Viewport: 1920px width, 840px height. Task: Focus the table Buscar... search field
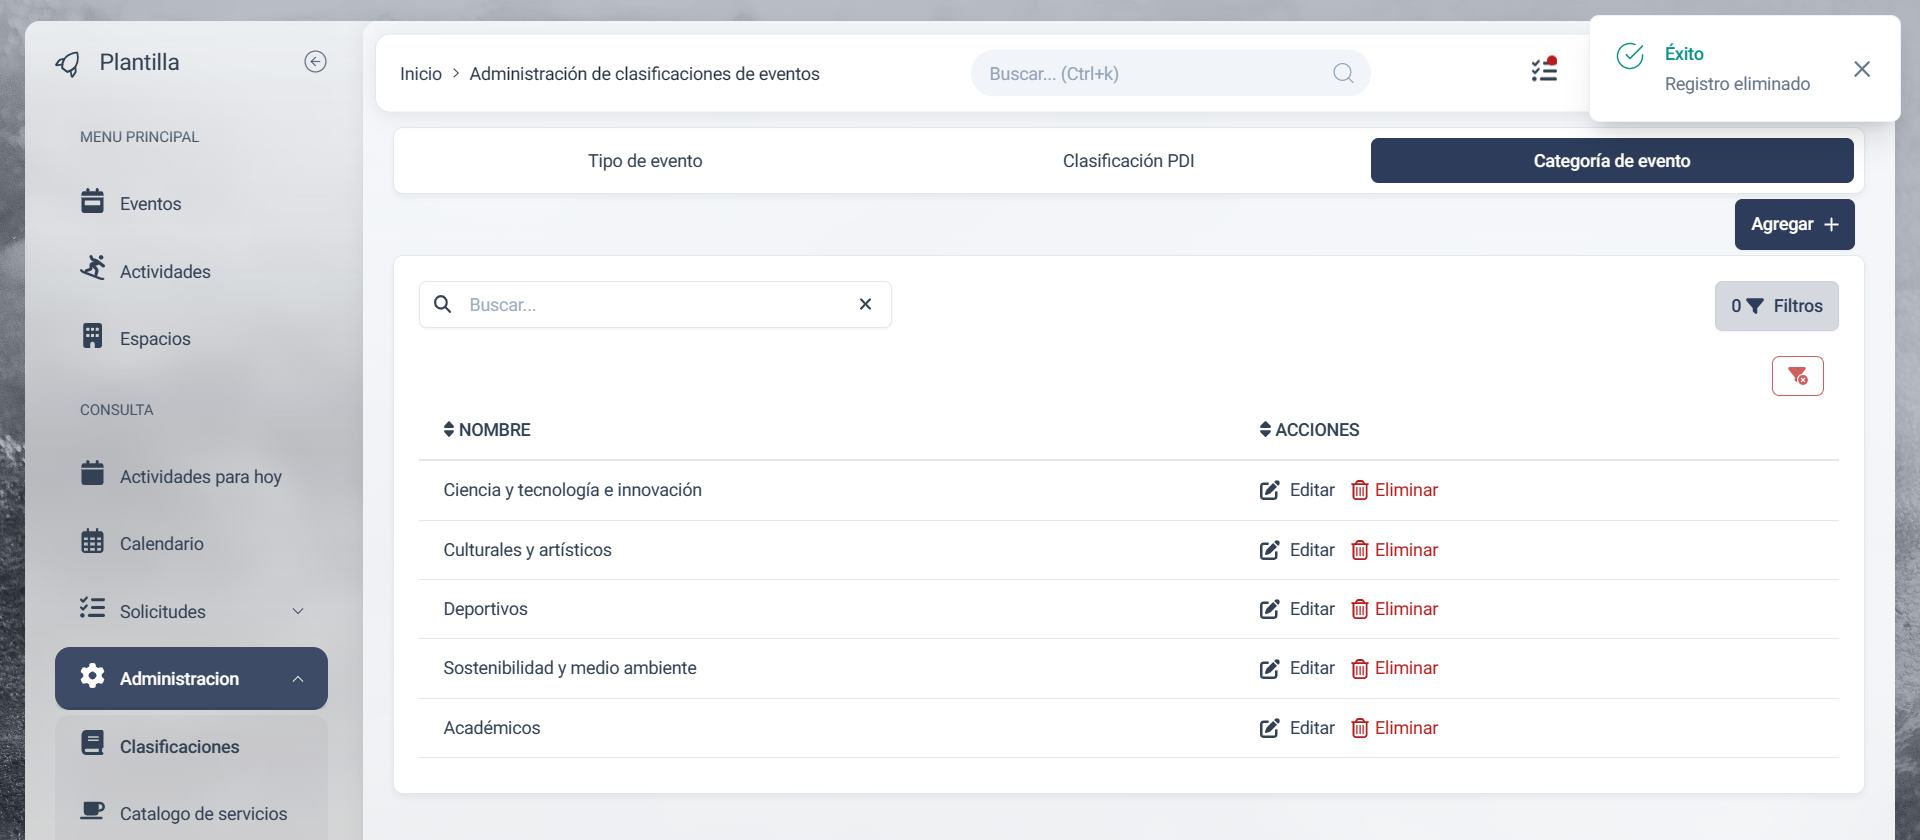pos(655,304)
